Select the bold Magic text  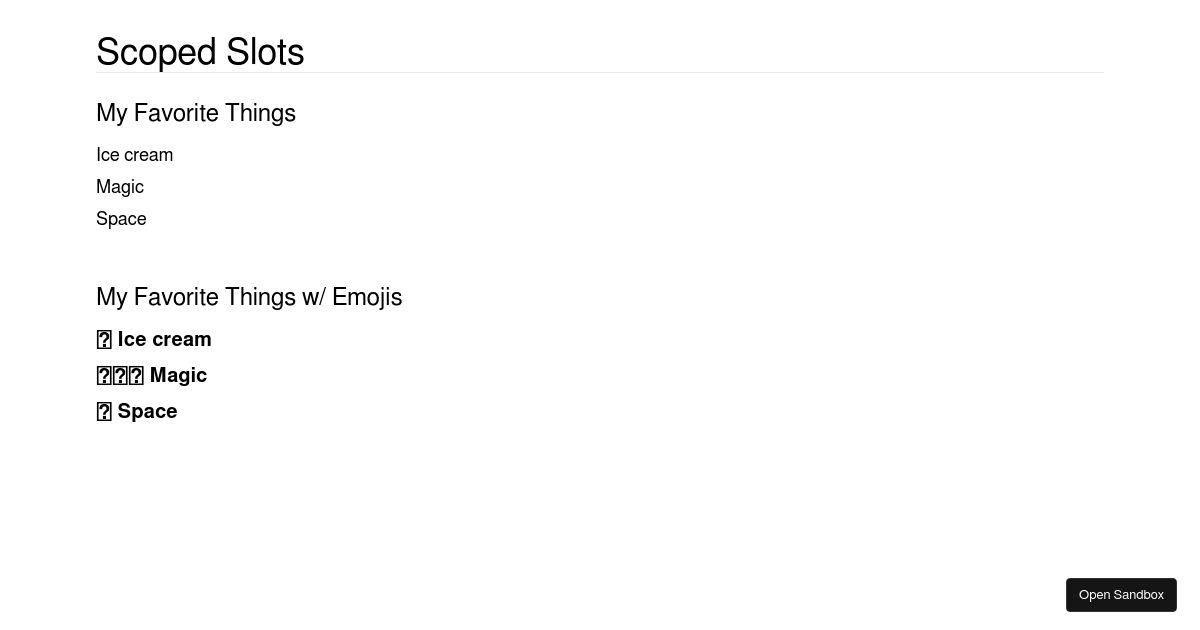[178, 376]
